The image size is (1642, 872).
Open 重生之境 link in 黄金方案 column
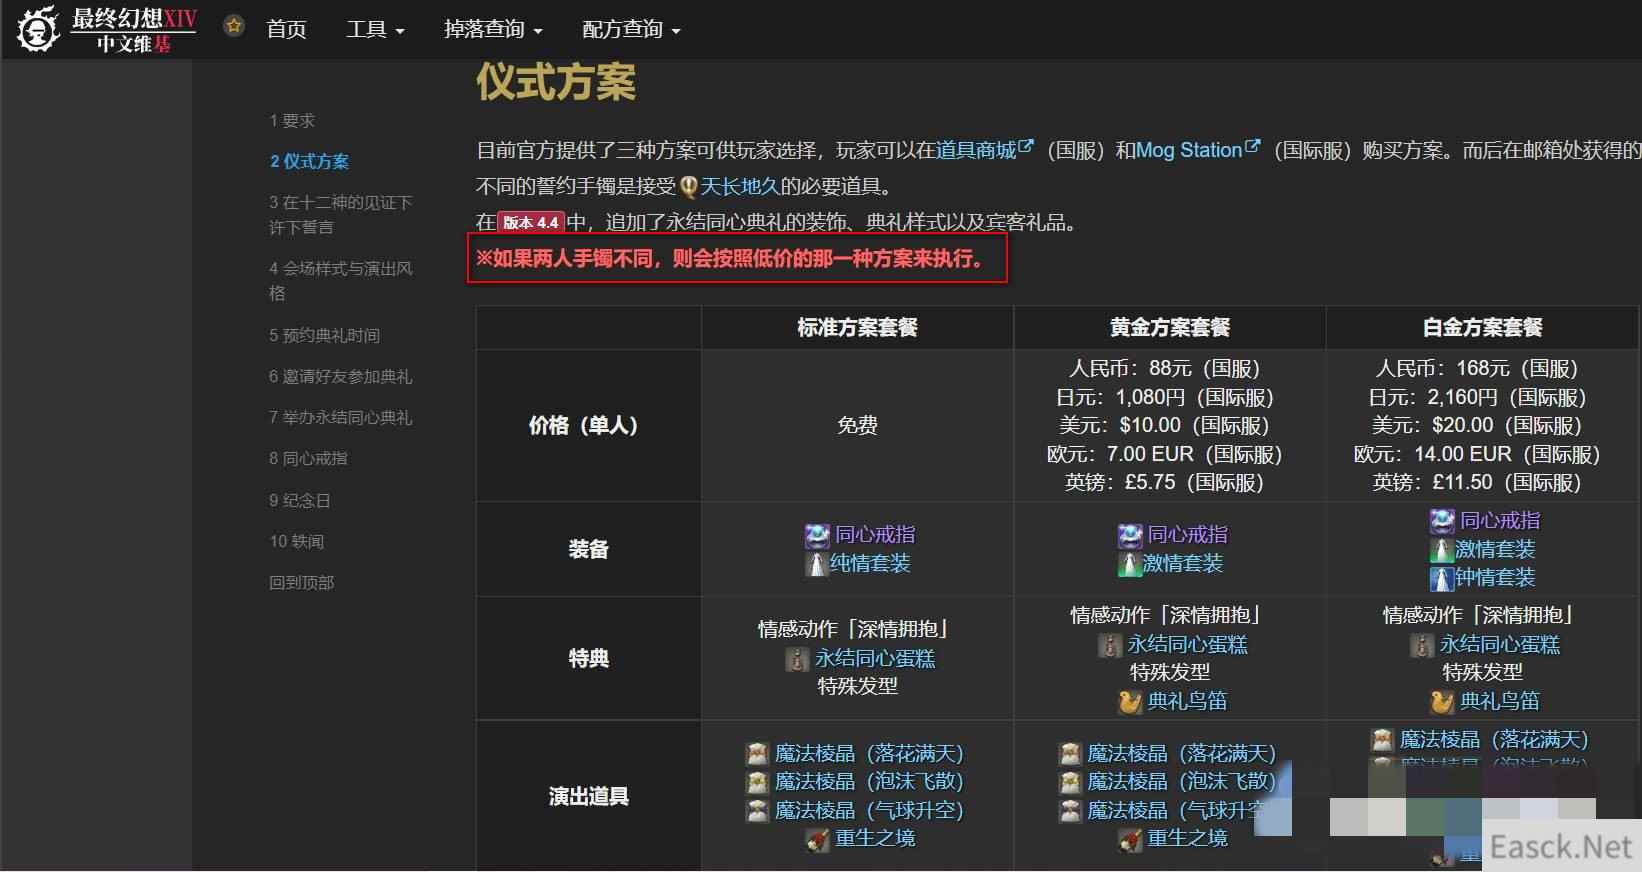tap(1188, 838)
